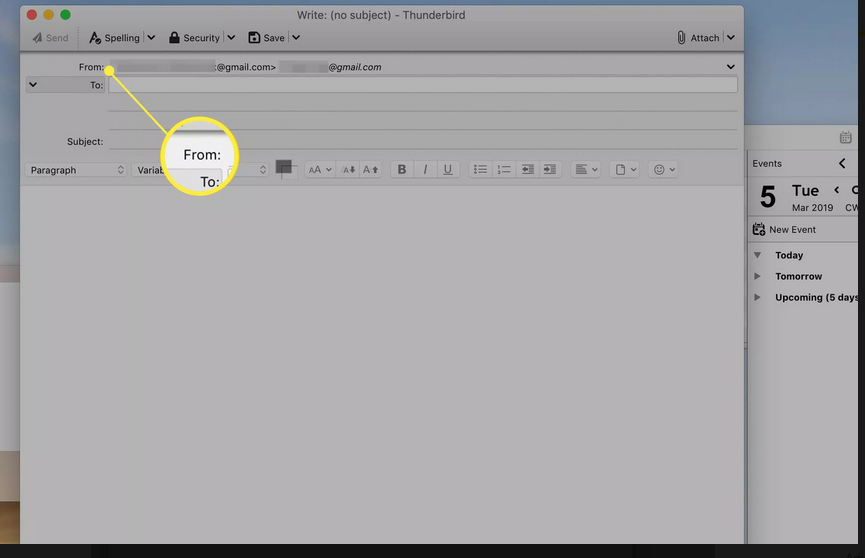Open the font size number stepper
This screenshot has width=865, height=558.
point(263,169)
